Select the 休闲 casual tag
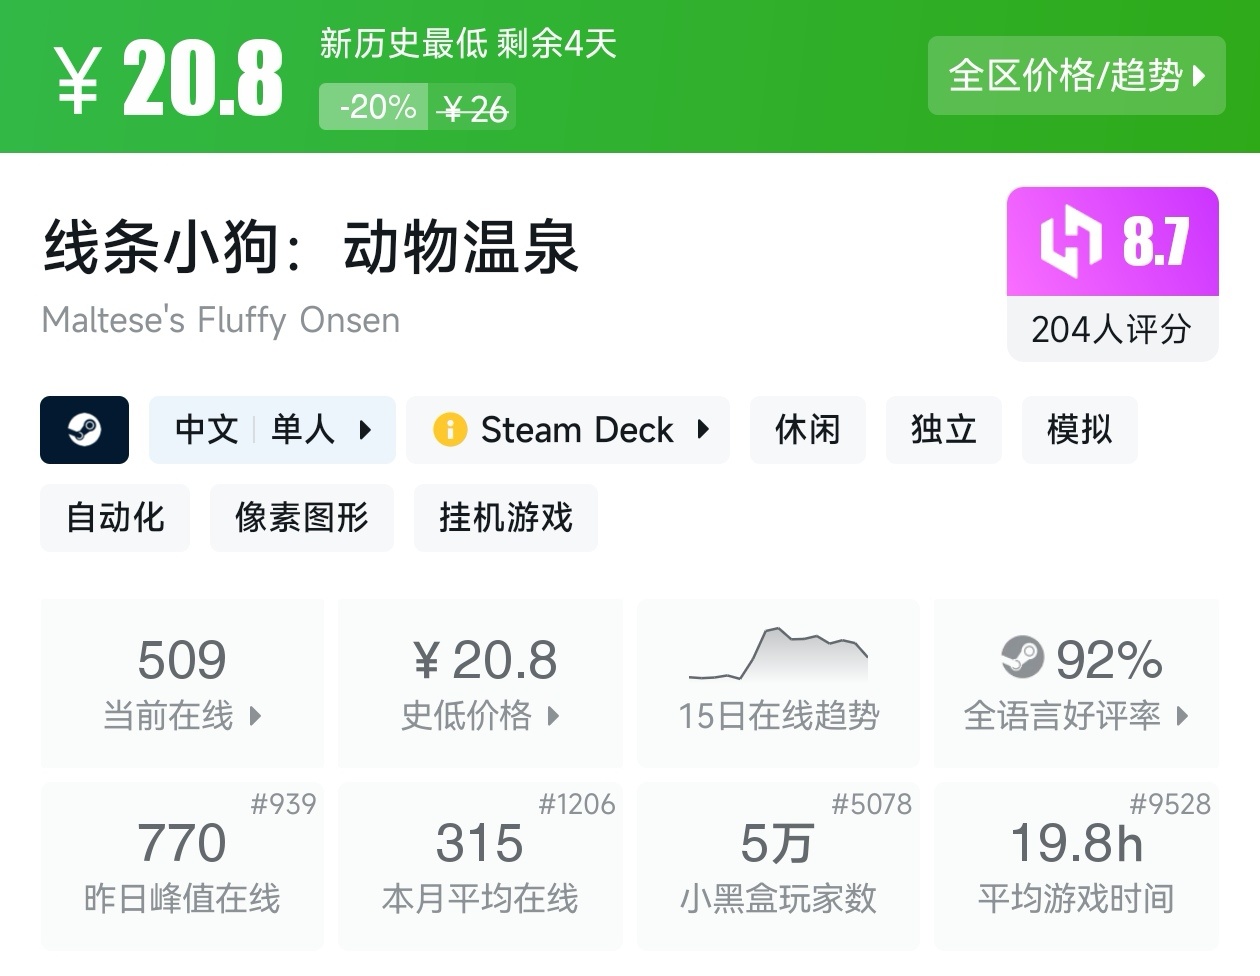Image resolution: width=1260 pixels, height=976 pixels. coord(807,430)
